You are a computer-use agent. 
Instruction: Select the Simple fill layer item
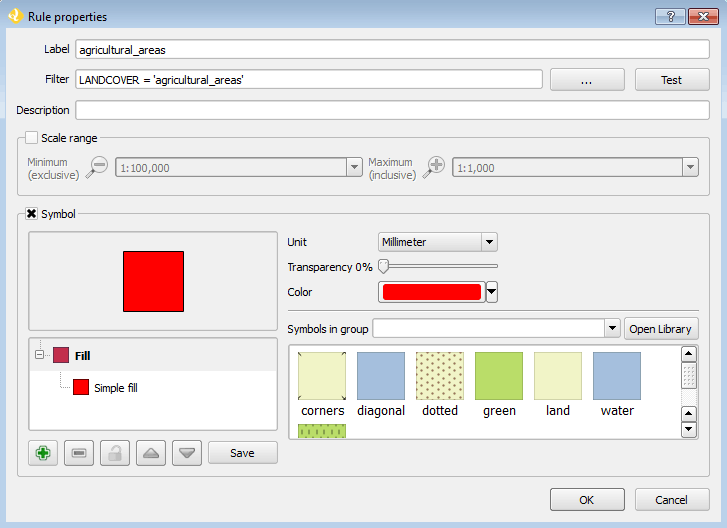(x=115, y=388)
